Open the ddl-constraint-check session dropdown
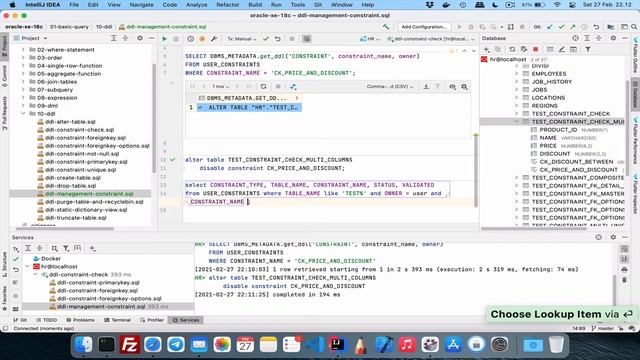This screenshot has height=360, width=640. point(431,39)
